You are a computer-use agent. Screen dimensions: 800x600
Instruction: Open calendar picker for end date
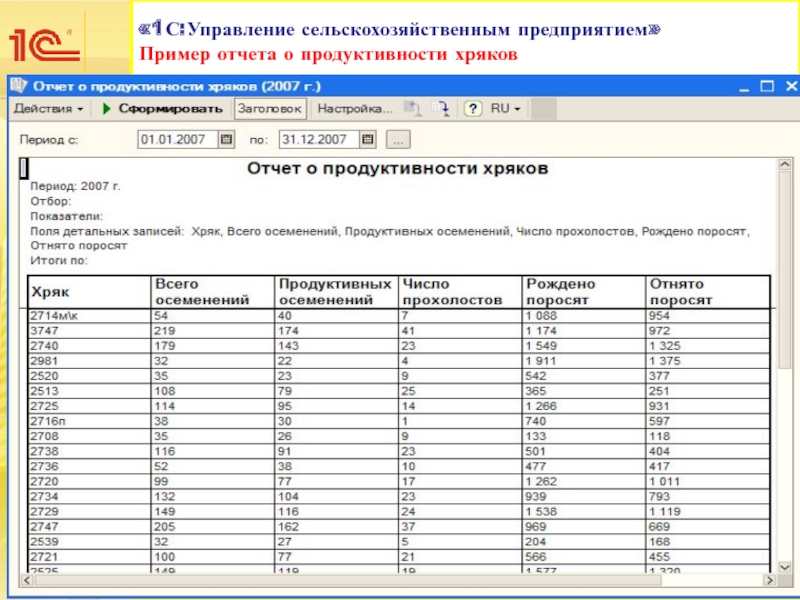(x=368, y=139)
